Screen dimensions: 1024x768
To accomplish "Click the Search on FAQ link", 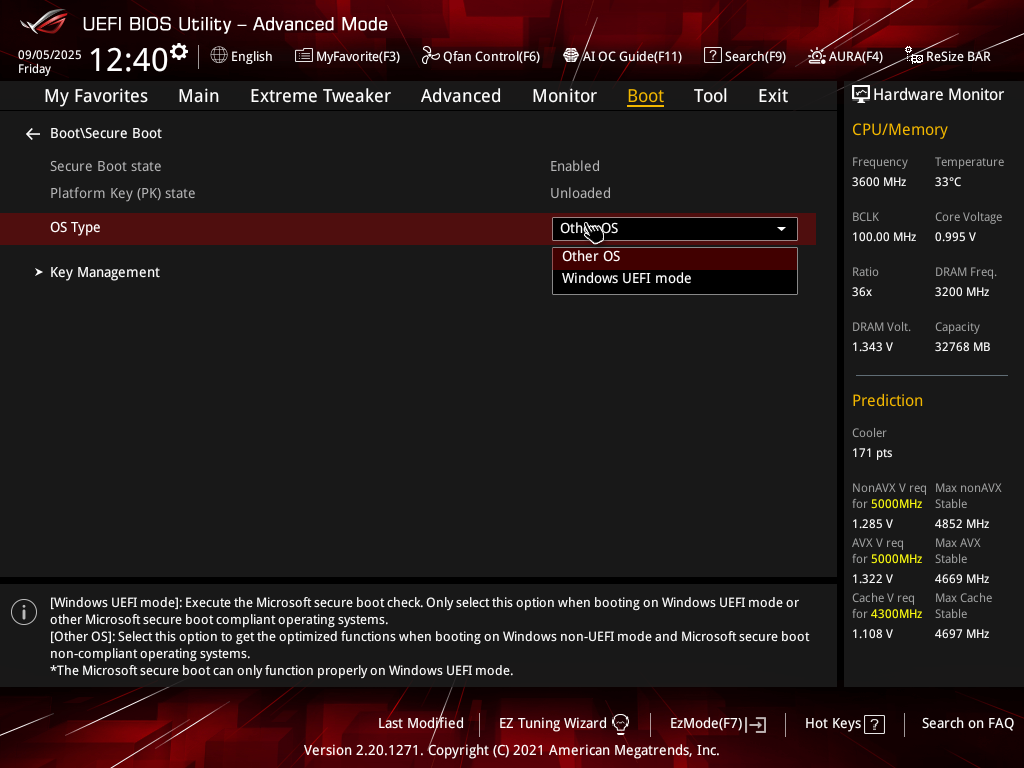I will coord(967,724).
